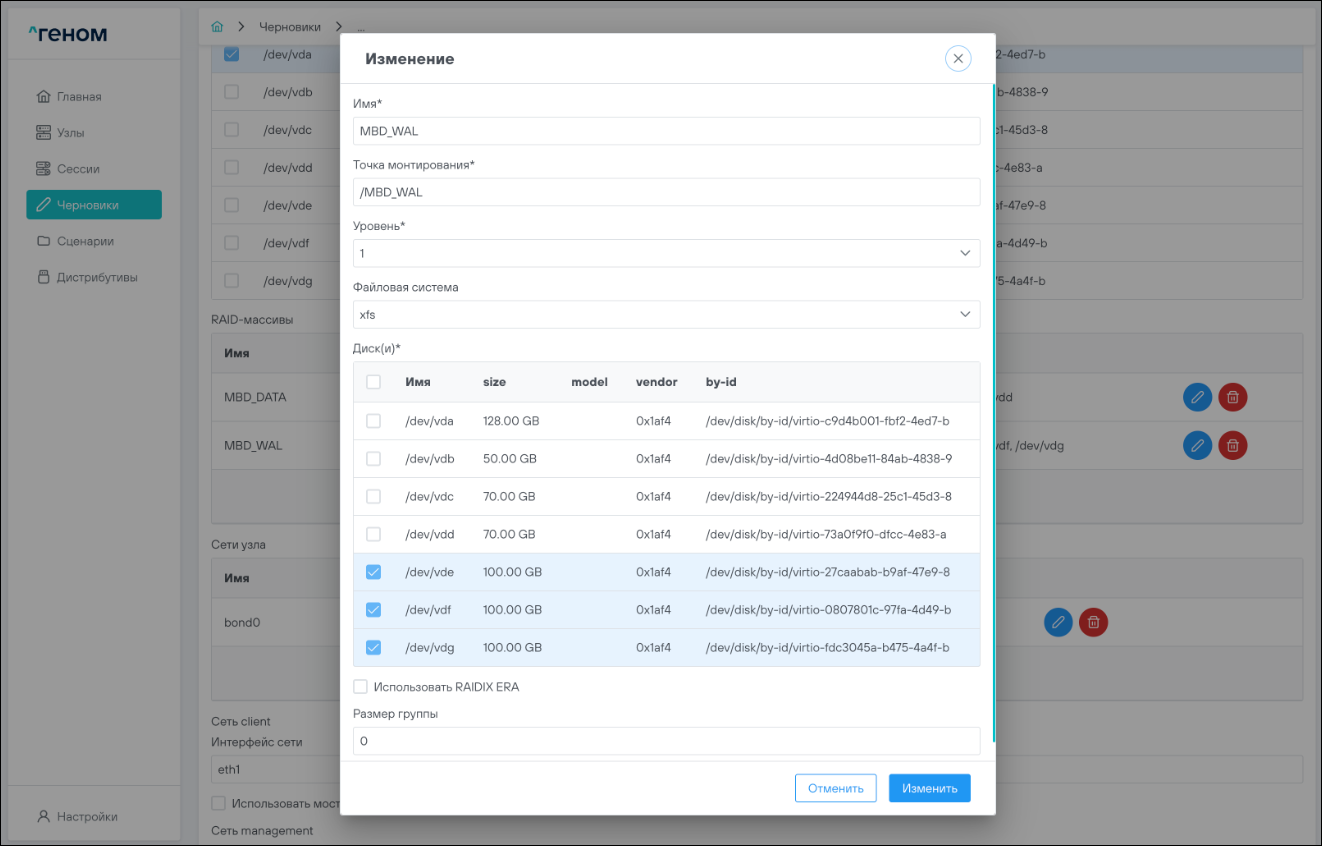Viewport: 1322px width, 847px height.
Task: Edit the MBD_WAL RAID array
Action: (x=1197, y=445)
